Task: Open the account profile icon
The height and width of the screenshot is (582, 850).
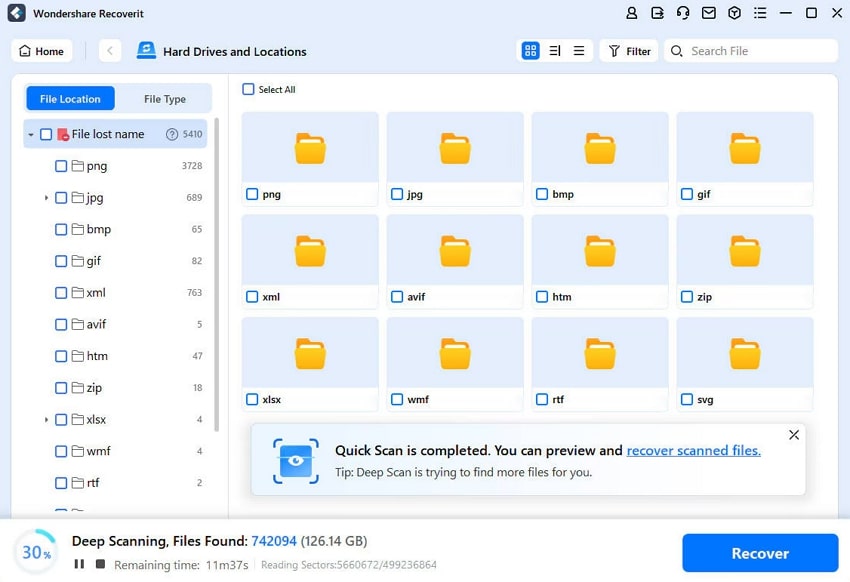Action: click(x=631, y=13)
